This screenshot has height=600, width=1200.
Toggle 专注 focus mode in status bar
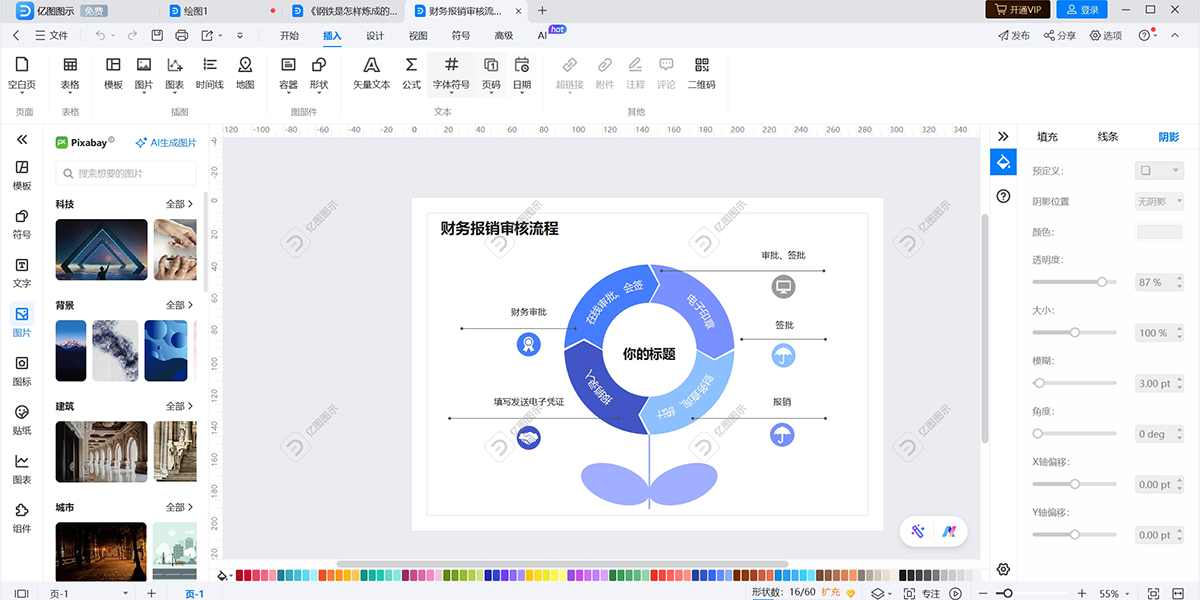[x=923, y=594]
